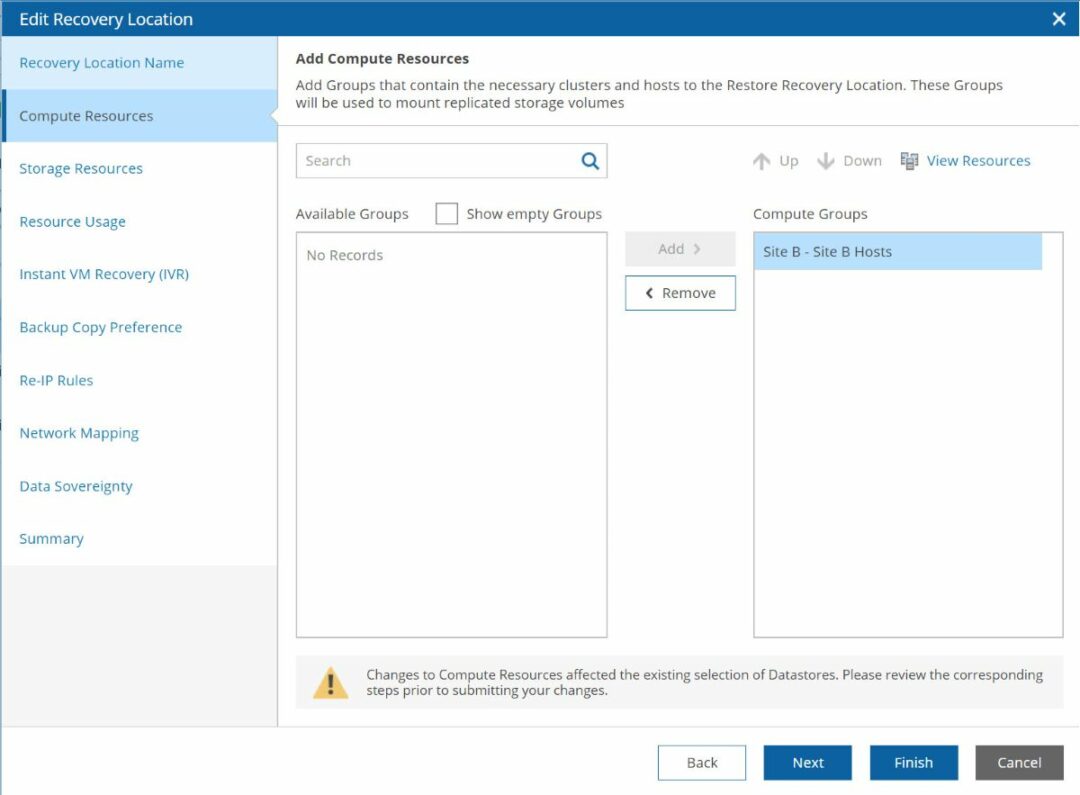Click the View Resources icon
The image size is (1080, 795).
[909, 160]
